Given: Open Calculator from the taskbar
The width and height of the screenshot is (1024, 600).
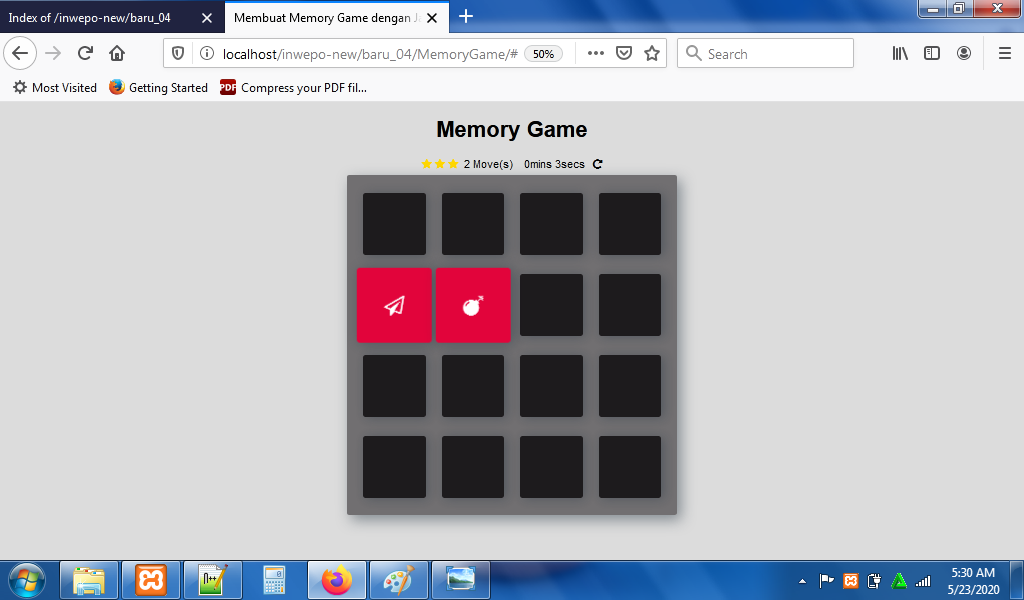Looking at the screenshot, I should pyautogui.click(x=274, y=580).
